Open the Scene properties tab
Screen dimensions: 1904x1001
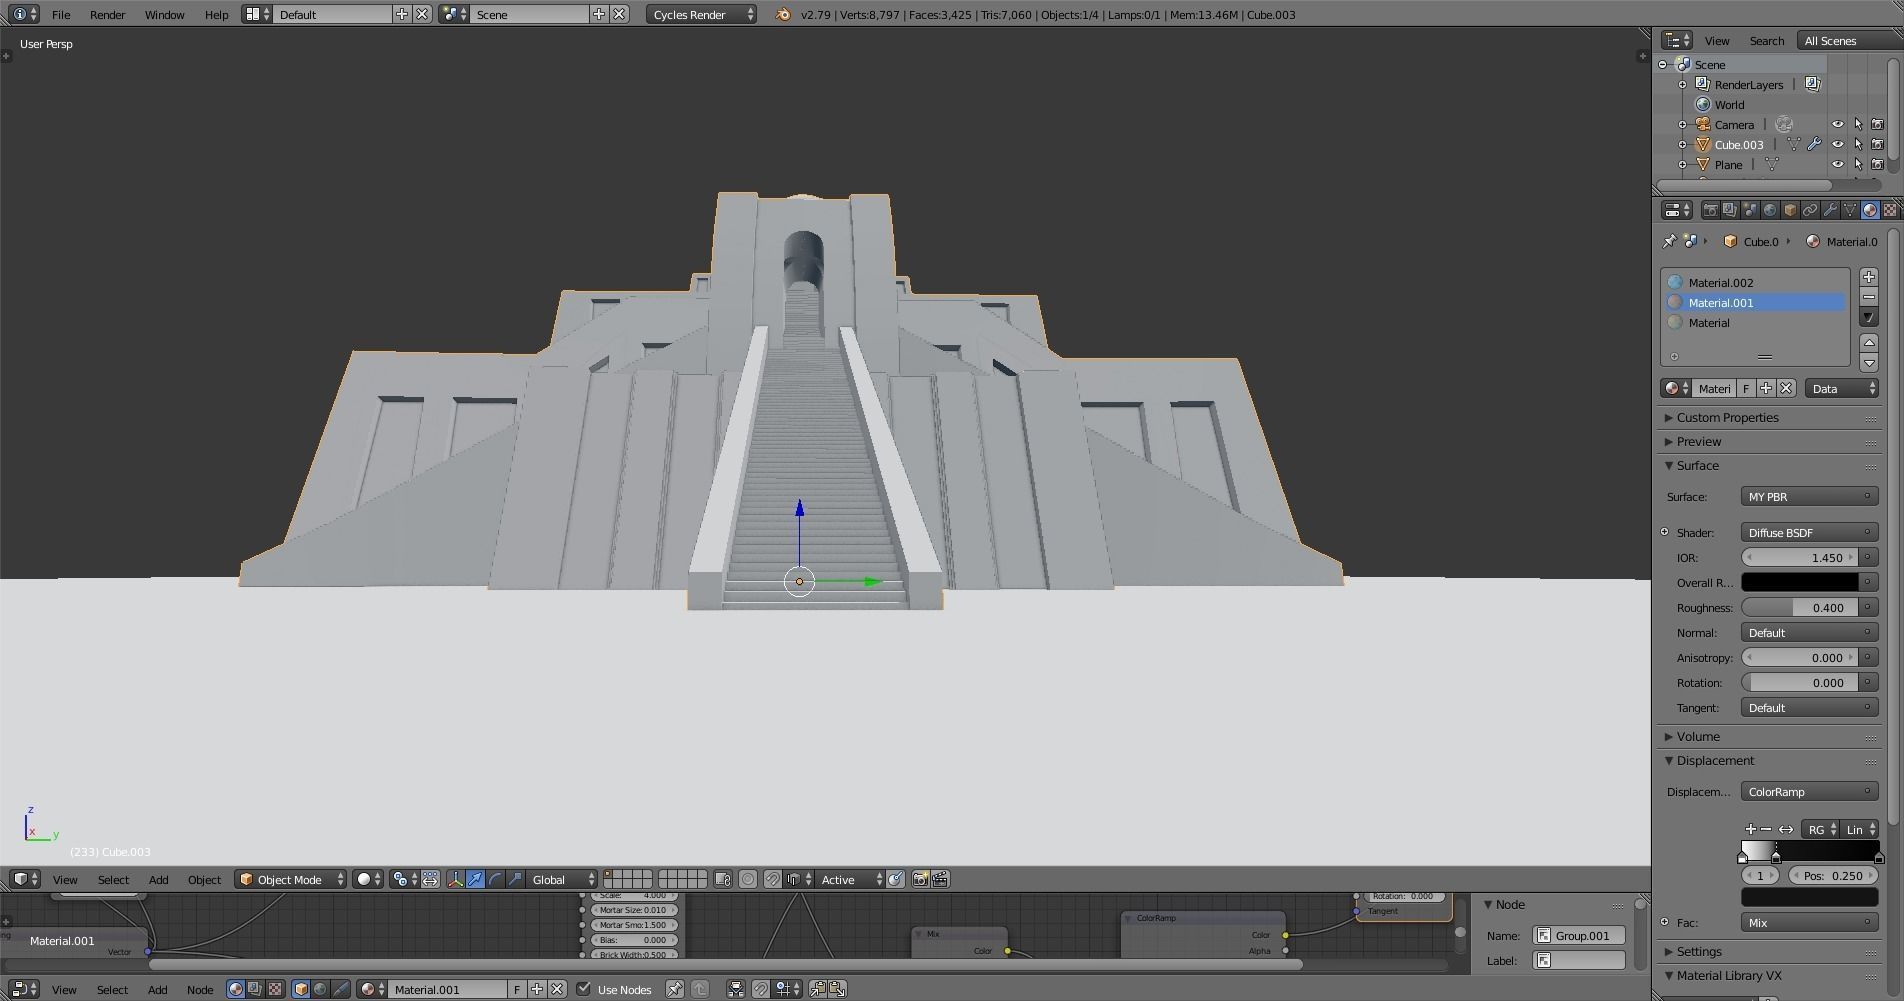pos(1750,210)
